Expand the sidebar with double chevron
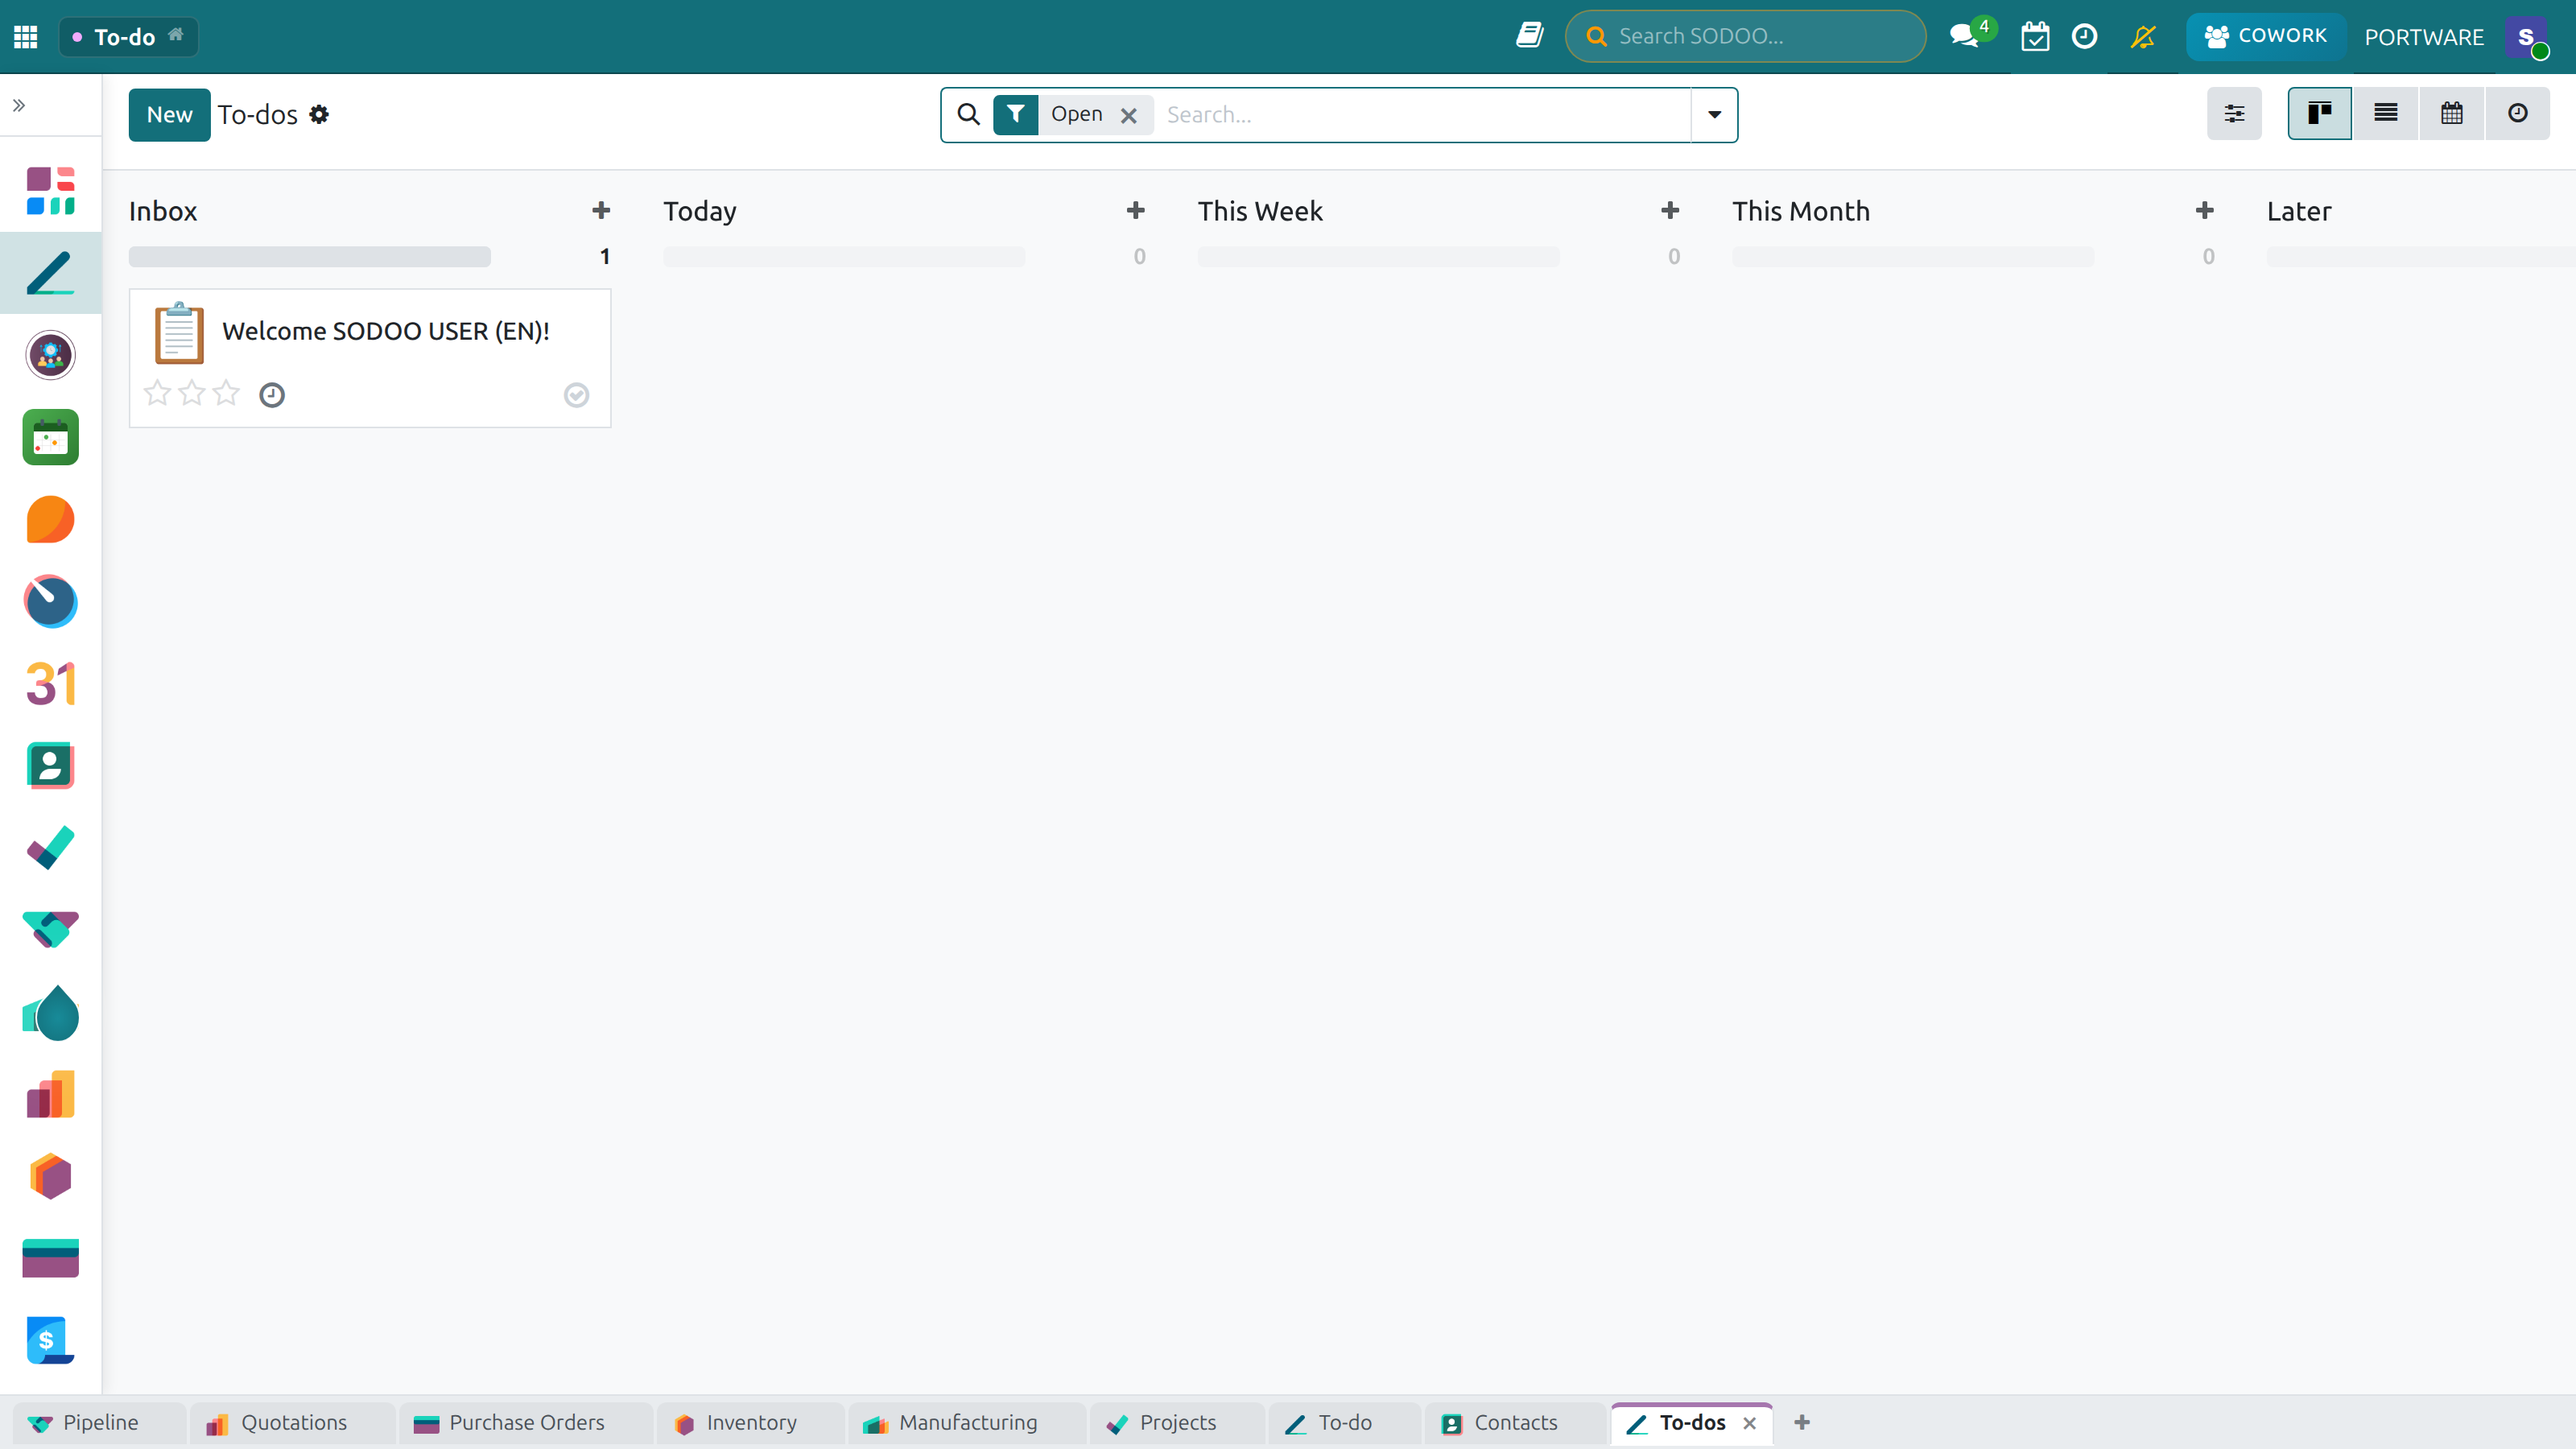 19,105
